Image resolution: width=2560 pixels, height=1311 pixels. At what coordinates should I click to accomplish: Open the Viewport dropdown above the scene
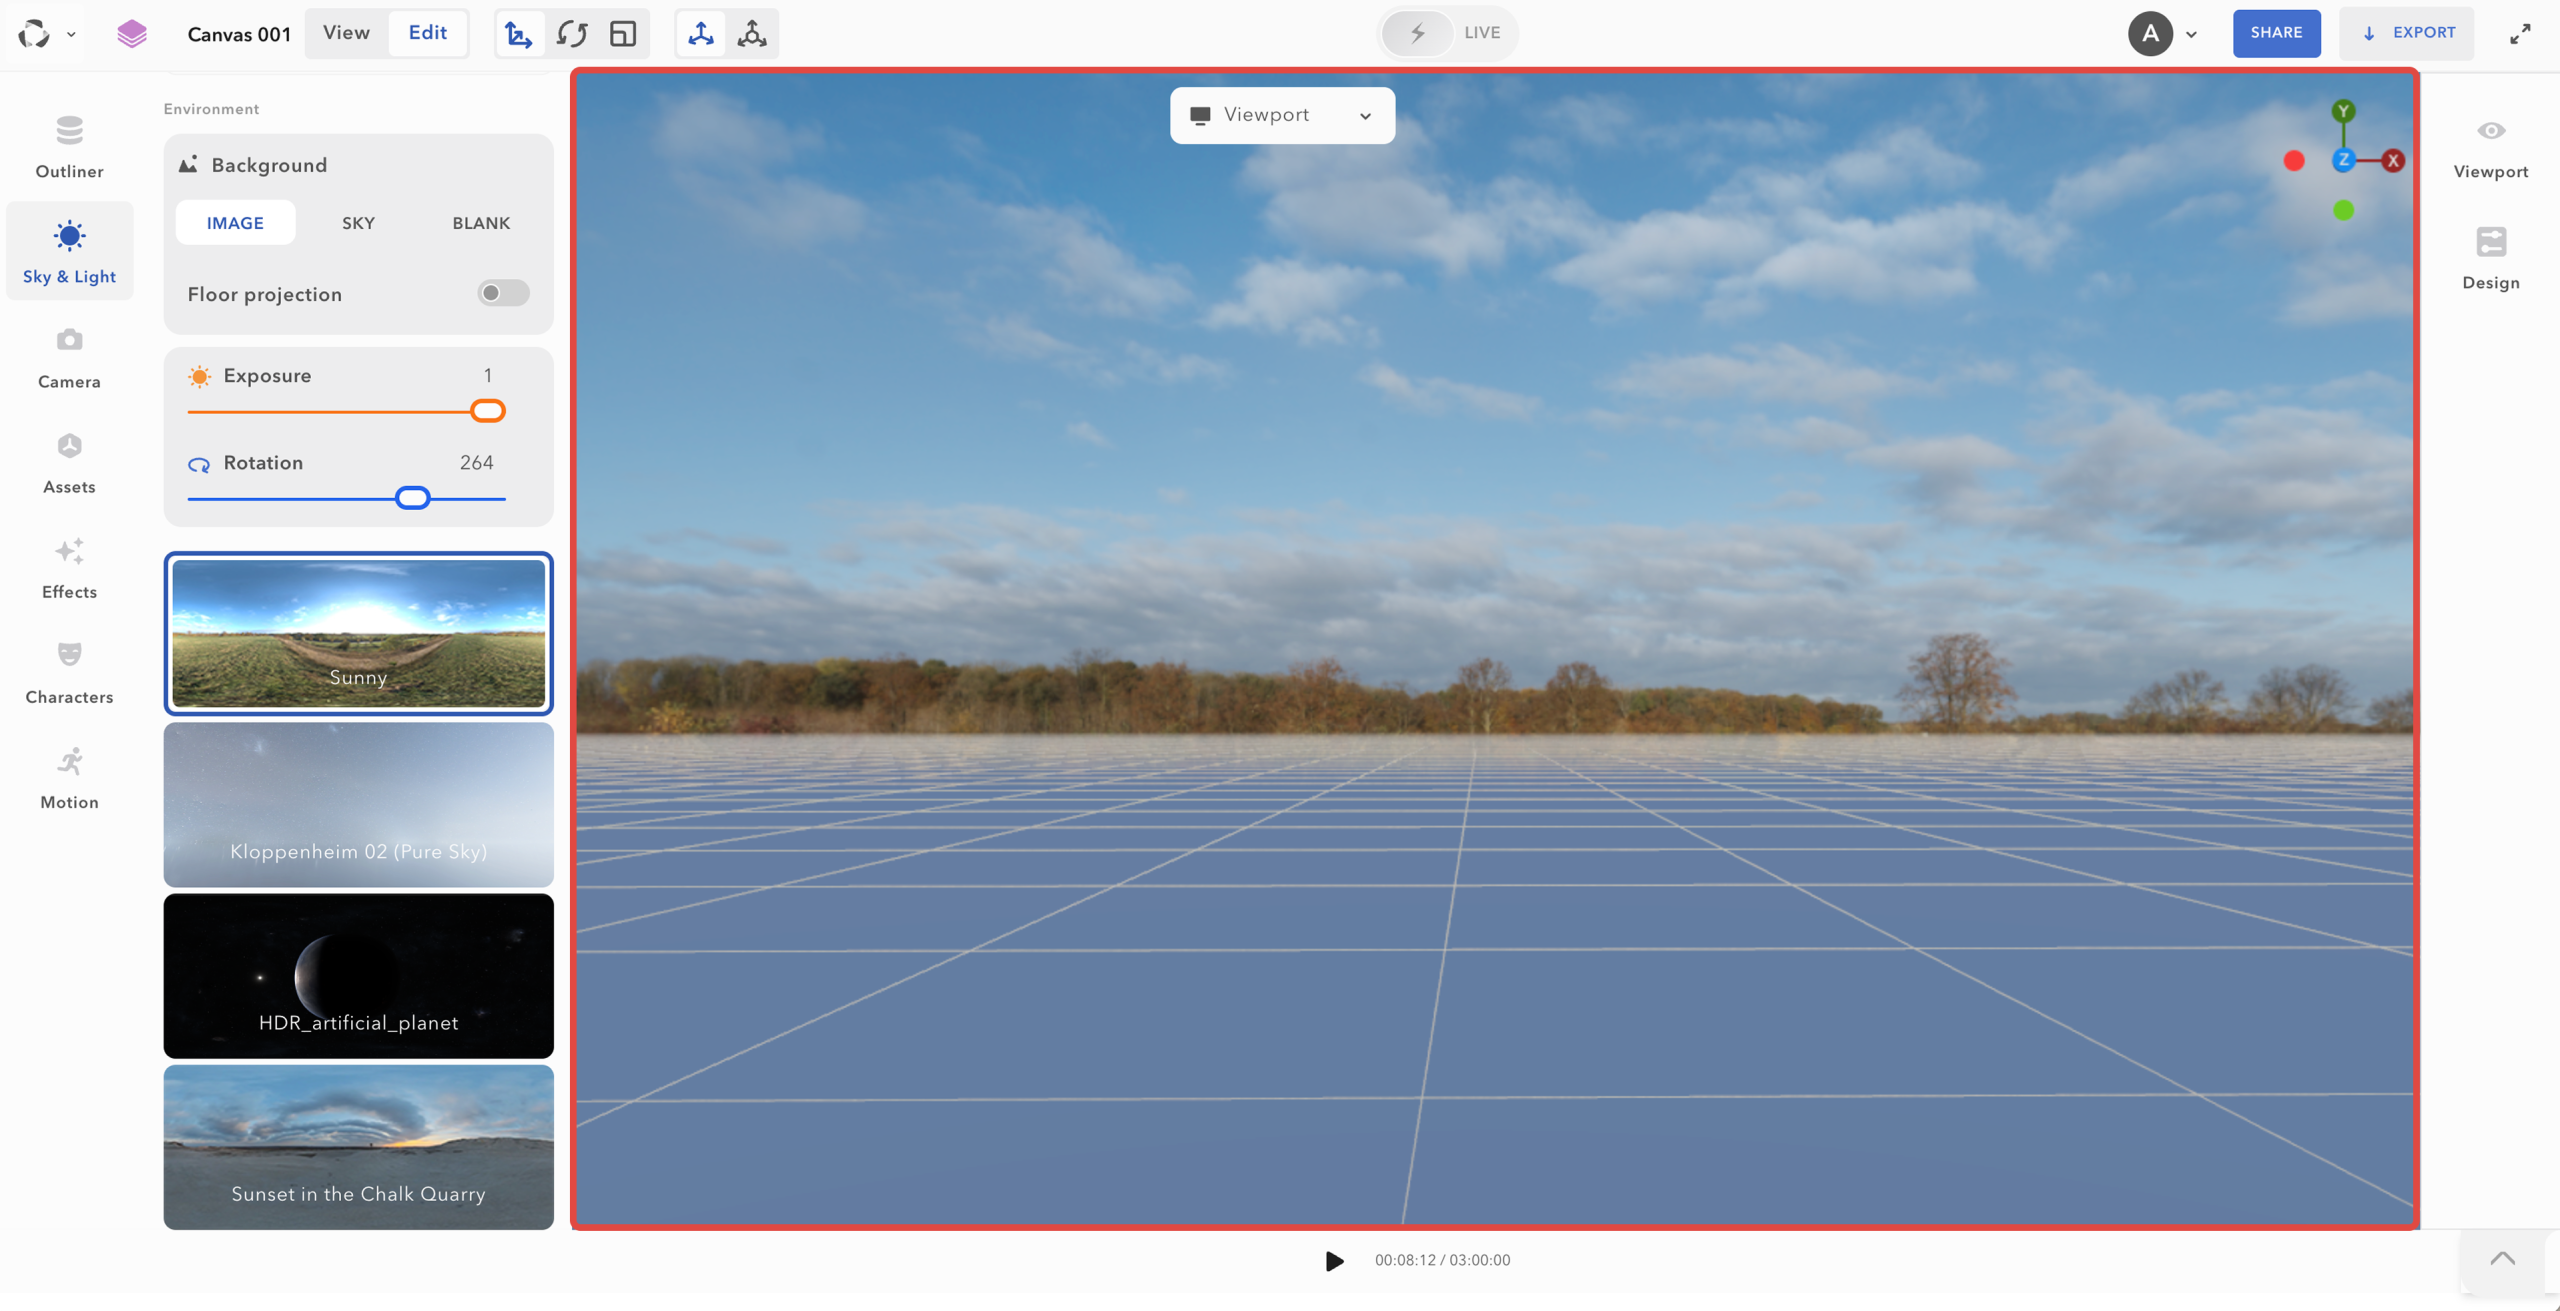point(1281,114)
